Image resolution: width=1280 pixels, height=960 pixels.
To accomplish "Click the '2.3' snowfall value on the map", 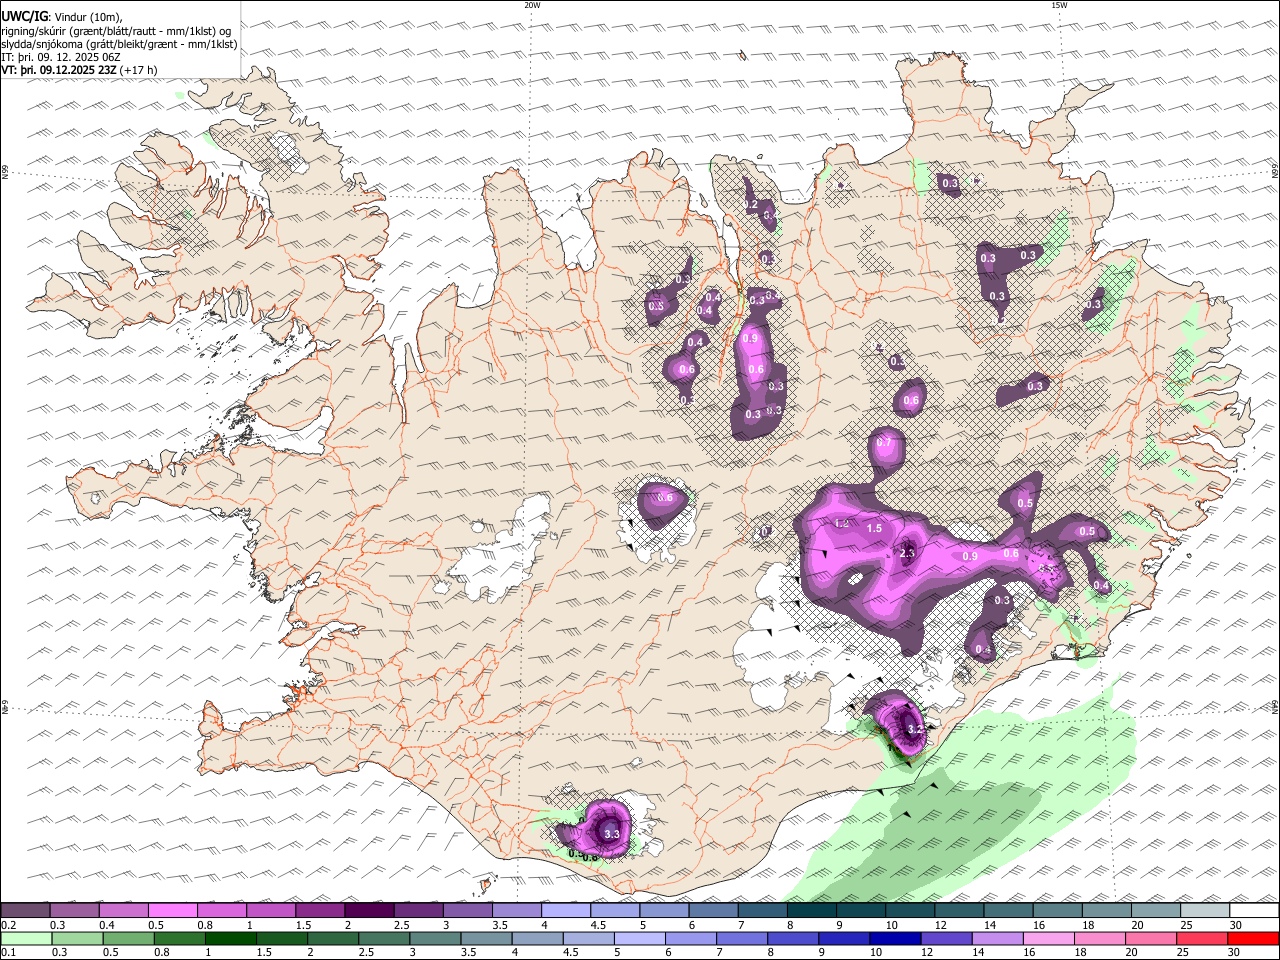I will (x=907, y=552).
